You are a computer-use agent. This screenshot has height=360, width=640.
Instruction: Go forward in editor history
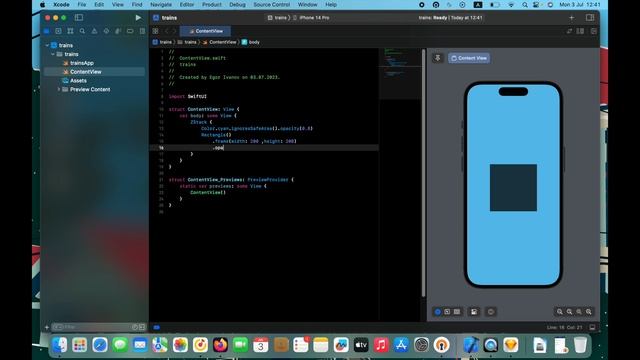click(174, 31)
